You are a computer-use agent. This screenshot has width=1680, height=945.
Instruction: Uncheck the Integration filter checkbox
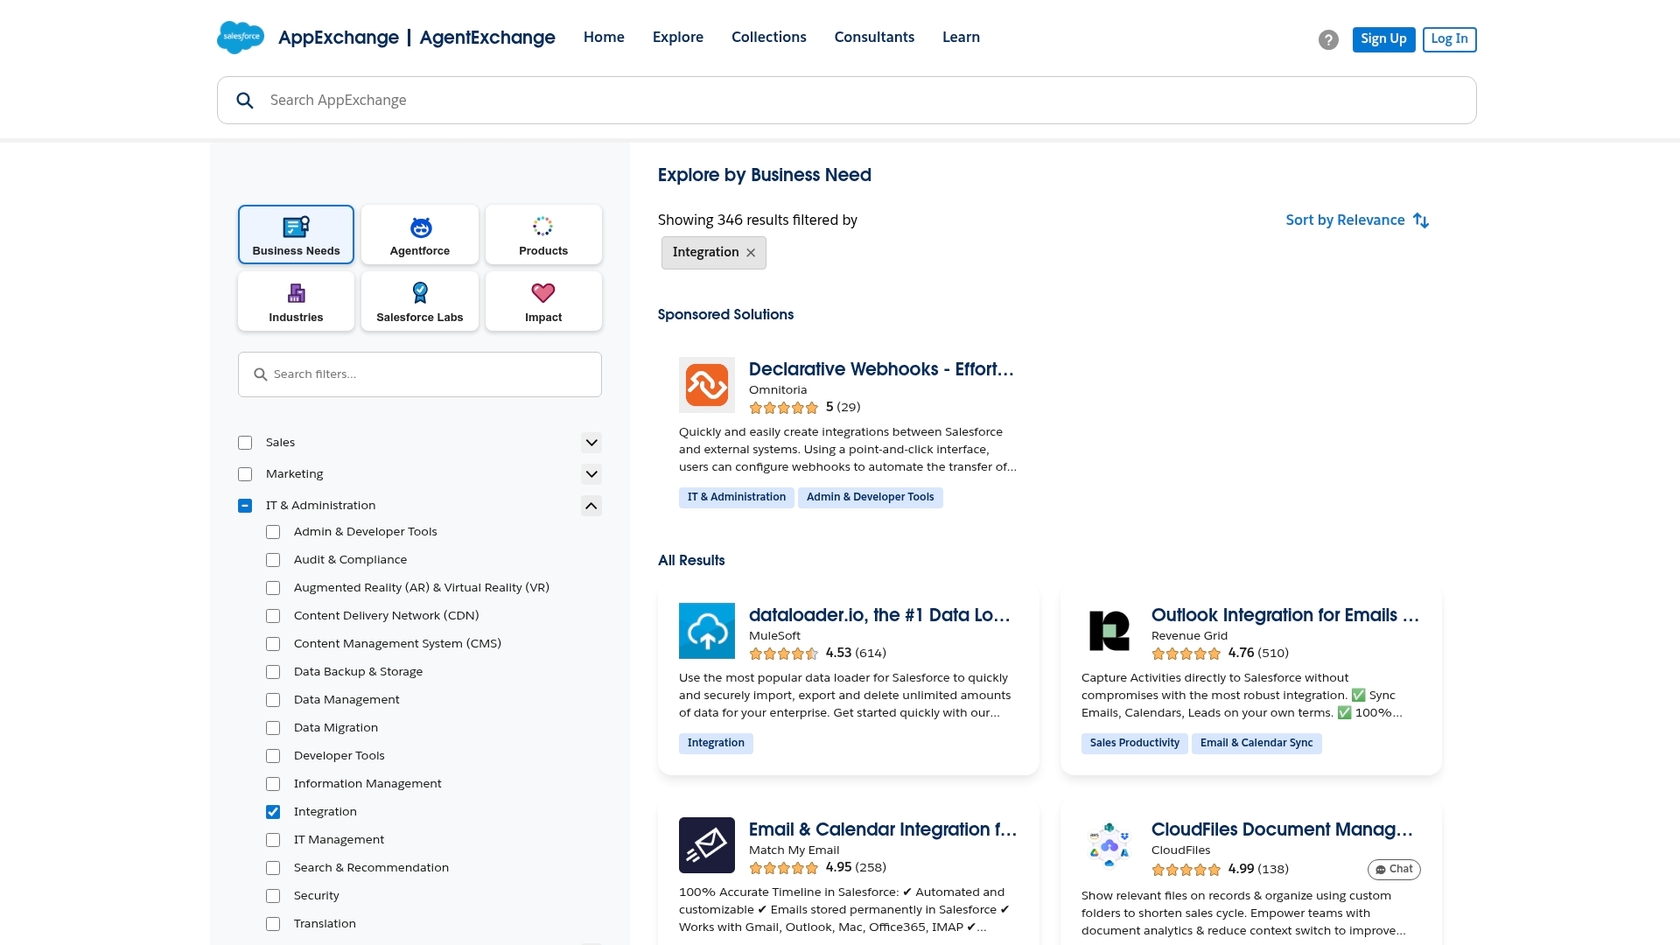coord(272,811)
